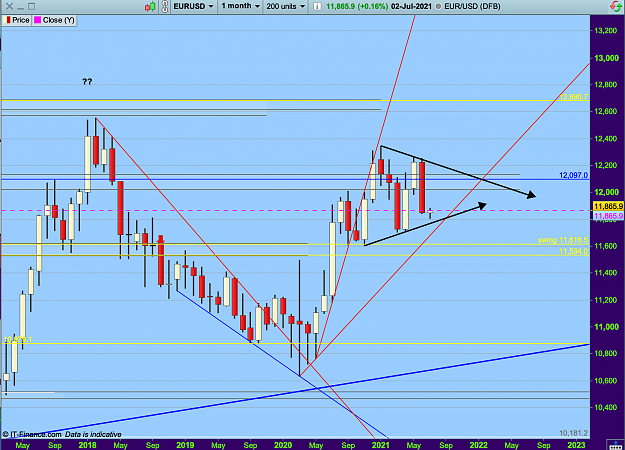Open the candlestick chart style icon
625x450 pixels.
point(150,6)
